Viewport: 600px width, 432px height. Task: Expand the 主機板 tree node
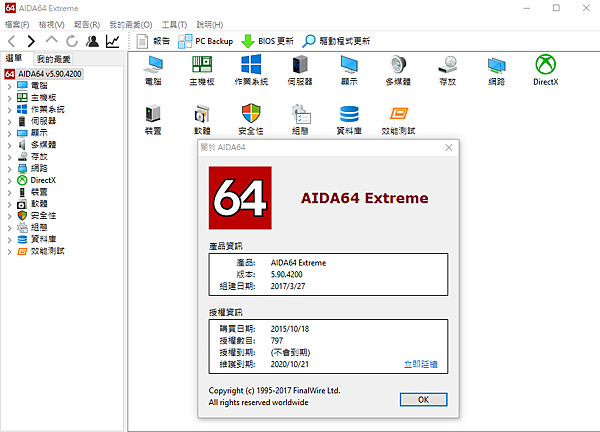pyautogui.click(x=10, y=98)
